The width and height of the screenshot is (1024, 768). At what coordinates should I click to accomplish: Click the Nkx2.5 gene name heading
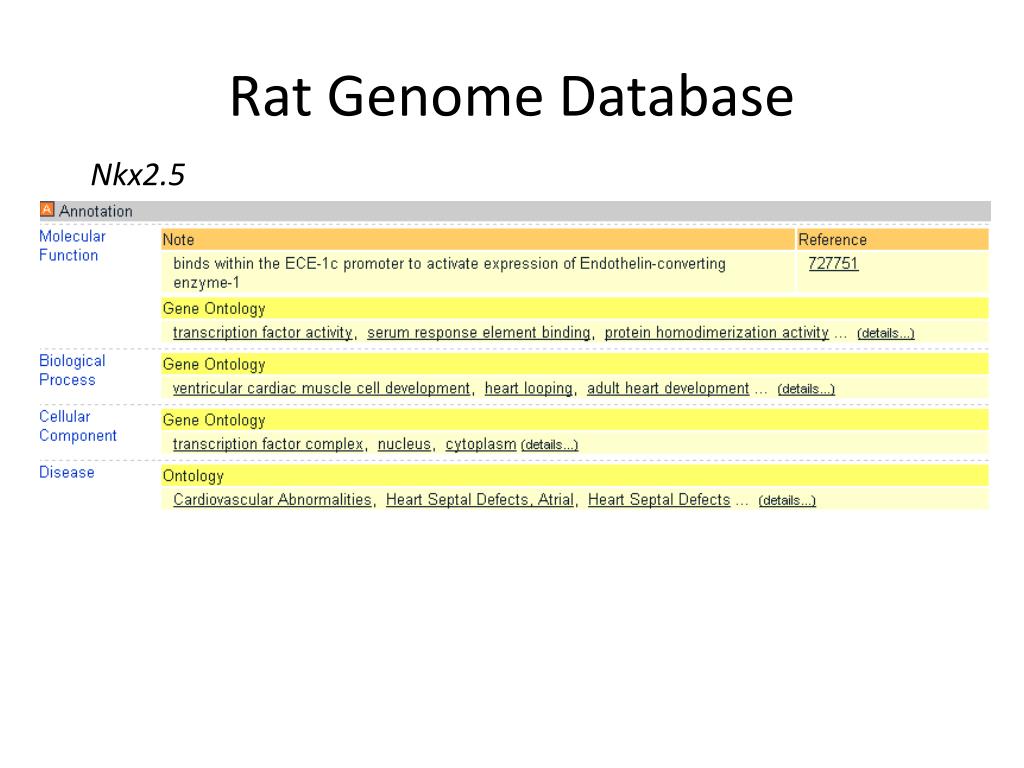pos(138,174)
